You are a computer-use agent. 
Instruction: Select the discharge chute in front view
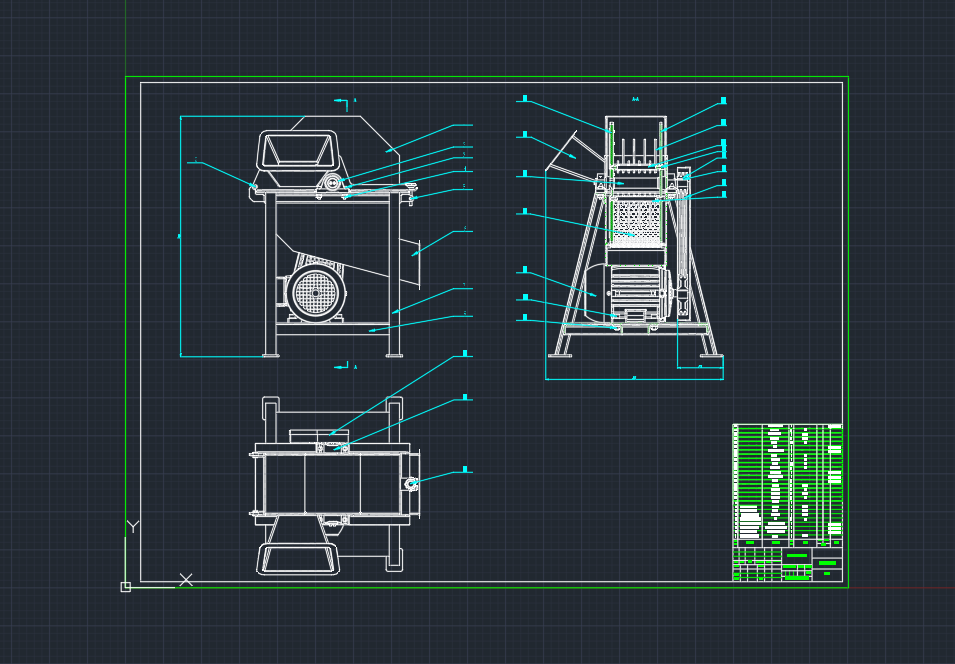coord(410,262)
